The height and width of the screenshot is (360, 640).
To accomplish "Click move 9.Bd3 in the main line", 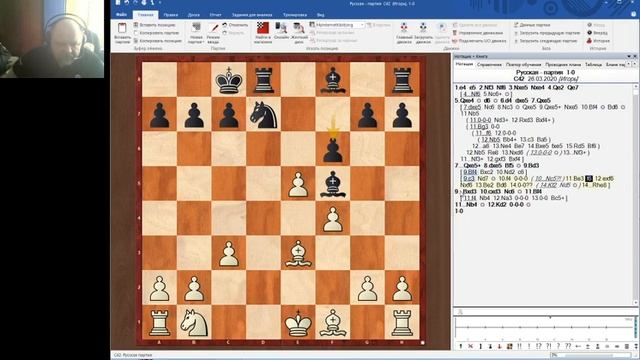I will pos(530,166).
